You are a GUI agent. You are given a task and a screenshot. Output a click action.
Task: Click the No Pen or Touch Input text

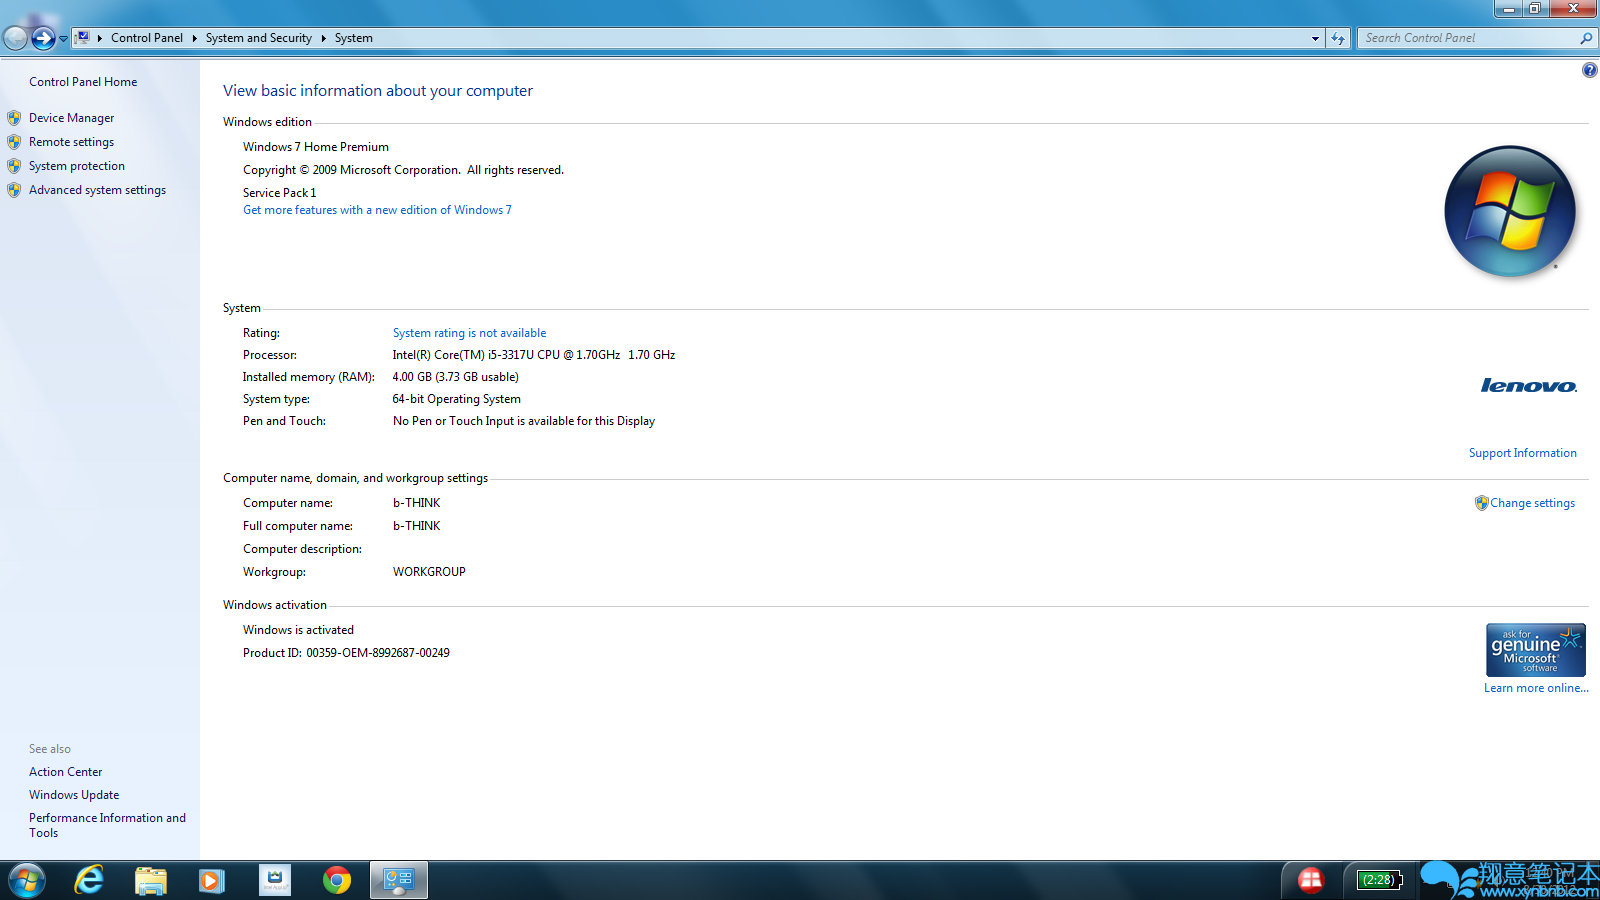point(524,421)
